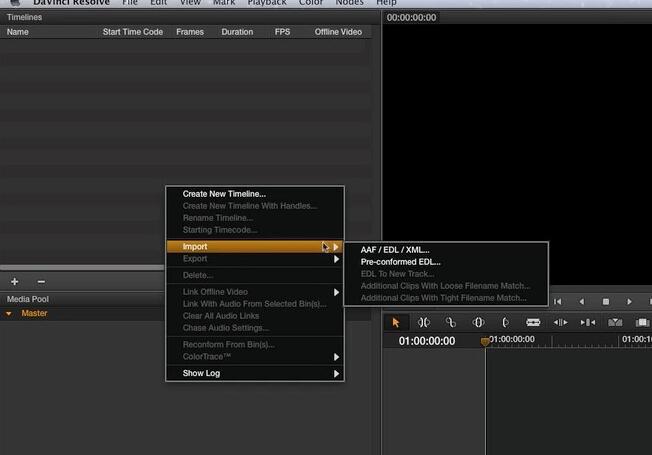Viewport: 652px width, 455px height.
Task: Play viewer in reverse
Action: coord(582,301)
